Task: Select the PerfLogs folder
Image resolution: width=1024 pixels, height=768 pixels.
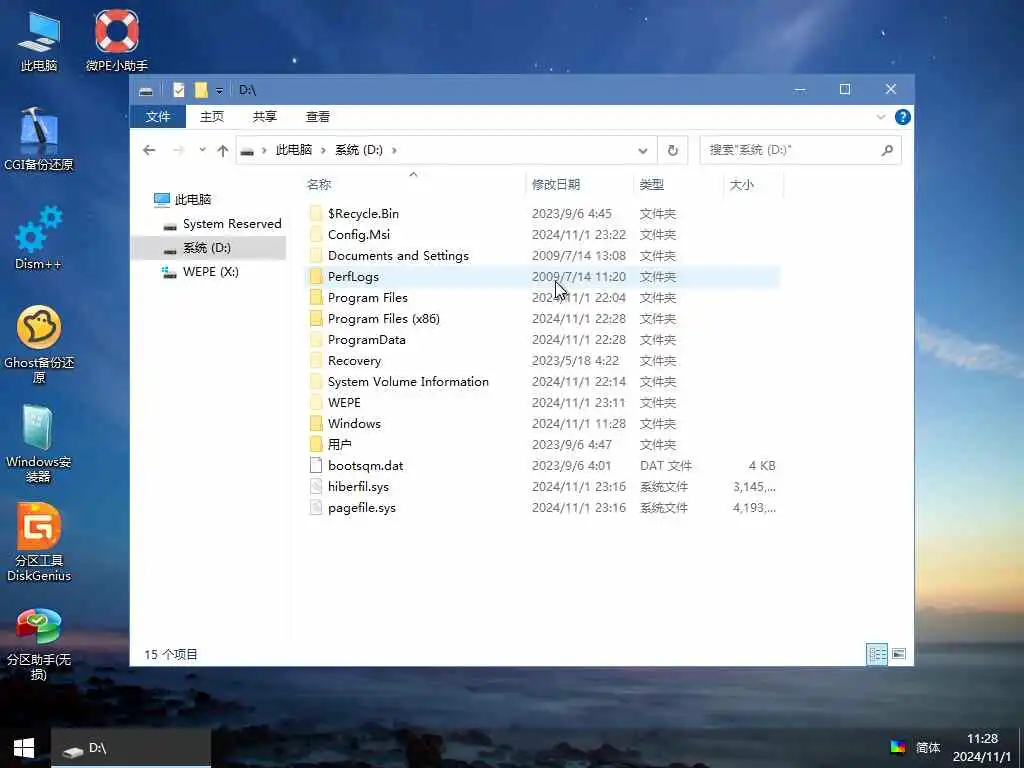Action: coord(353,276)
